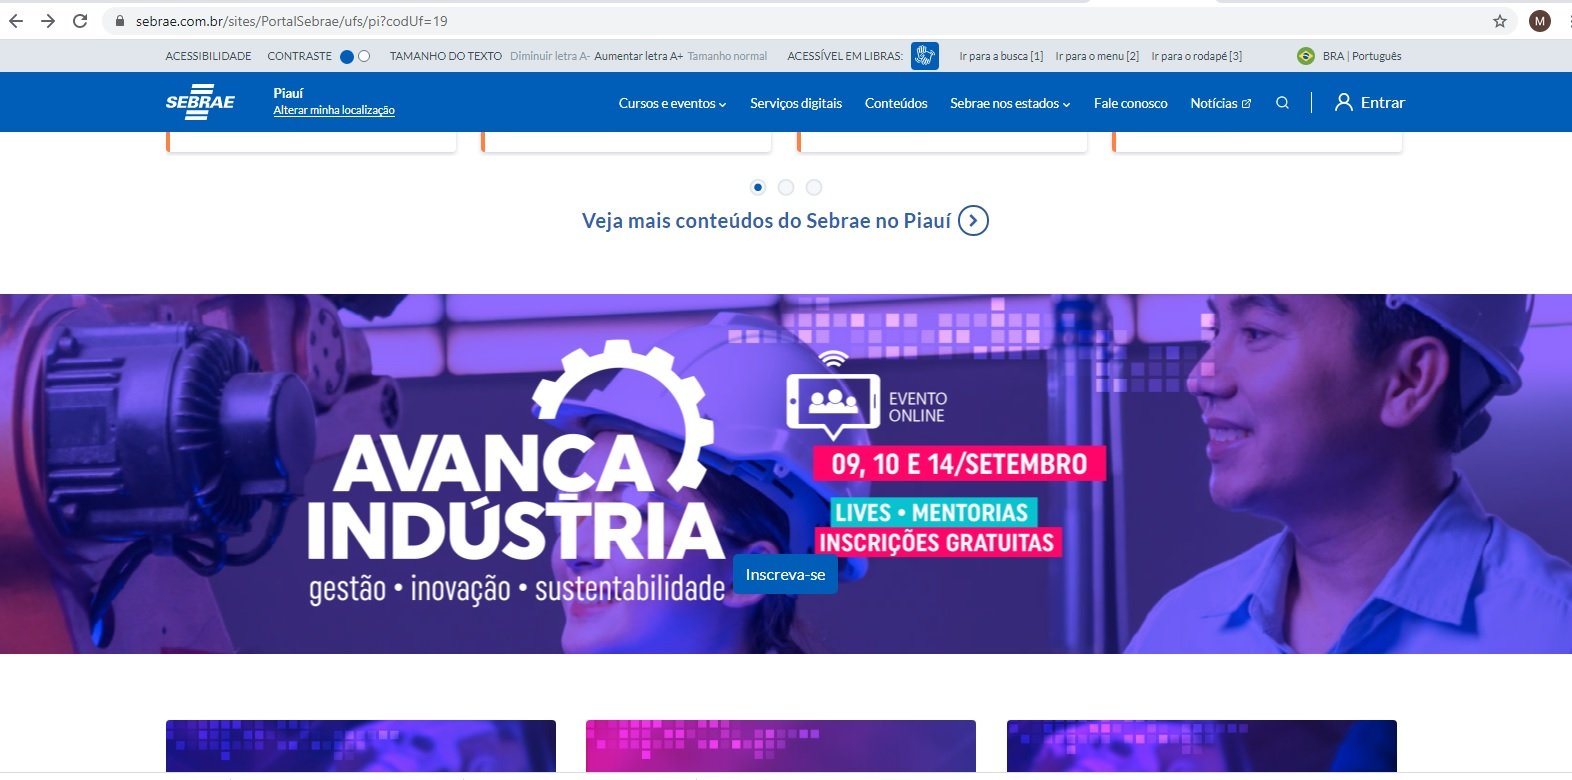
Task: Click the Sebrae logo
Action: tap(200, 102)
